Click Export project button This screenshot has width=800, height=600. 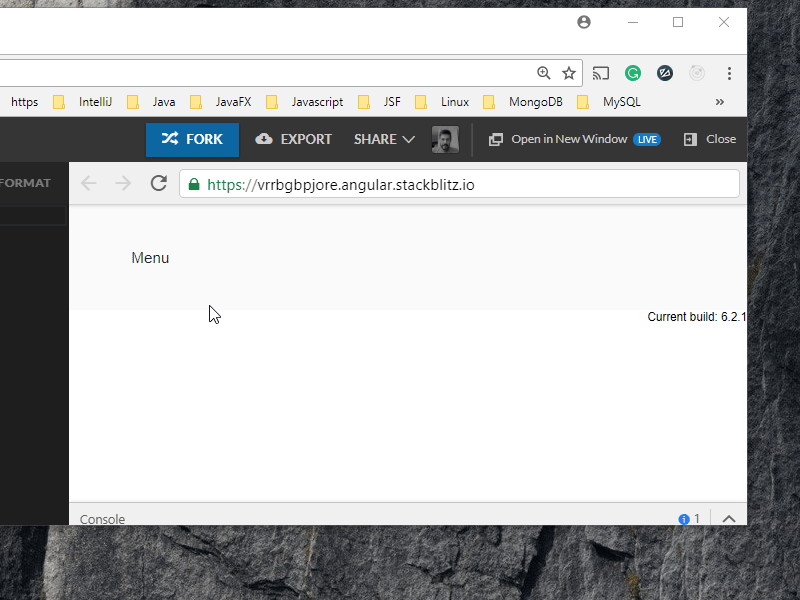click(294, 140)
